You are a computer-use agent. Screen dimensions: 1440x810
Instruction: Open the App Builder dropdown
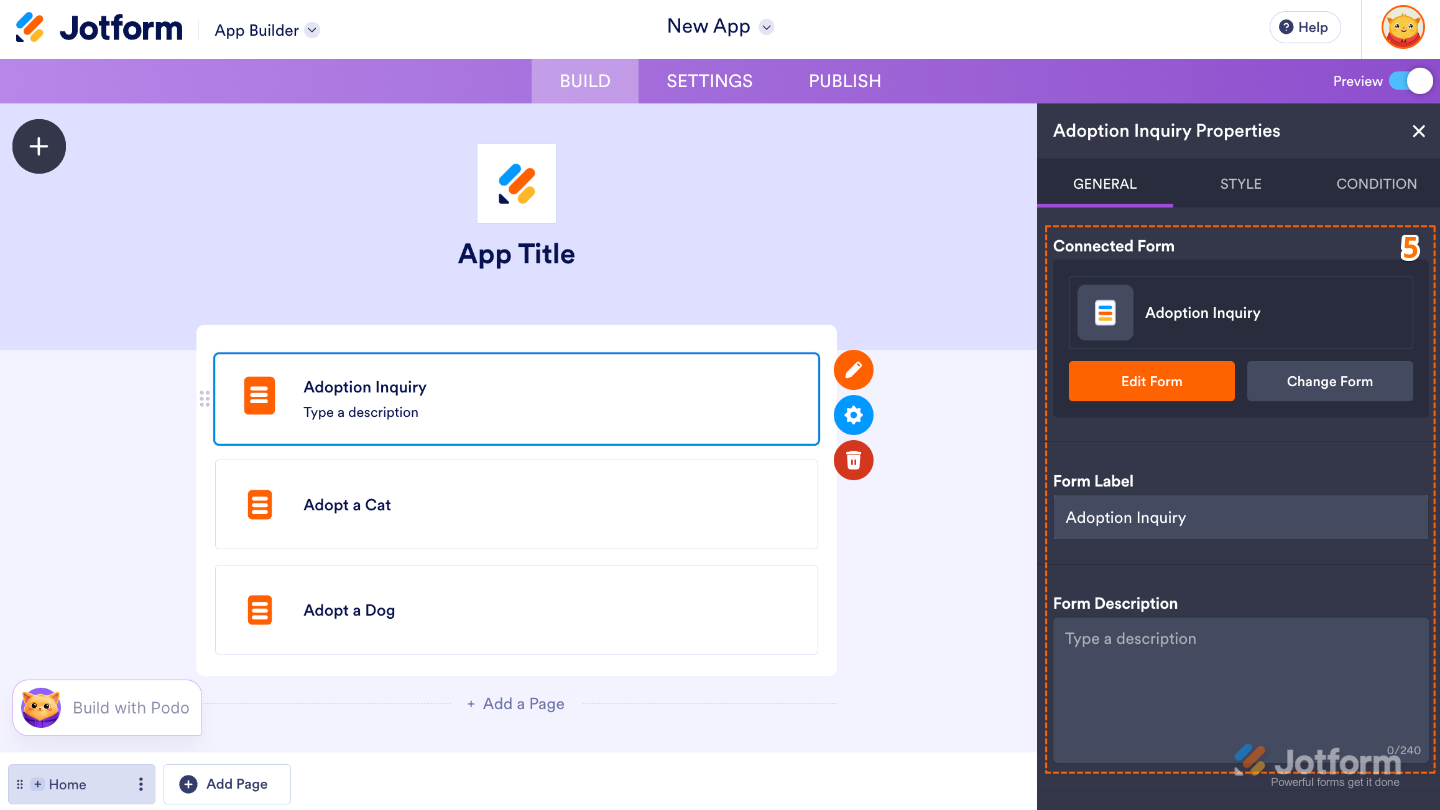[266, 30]
